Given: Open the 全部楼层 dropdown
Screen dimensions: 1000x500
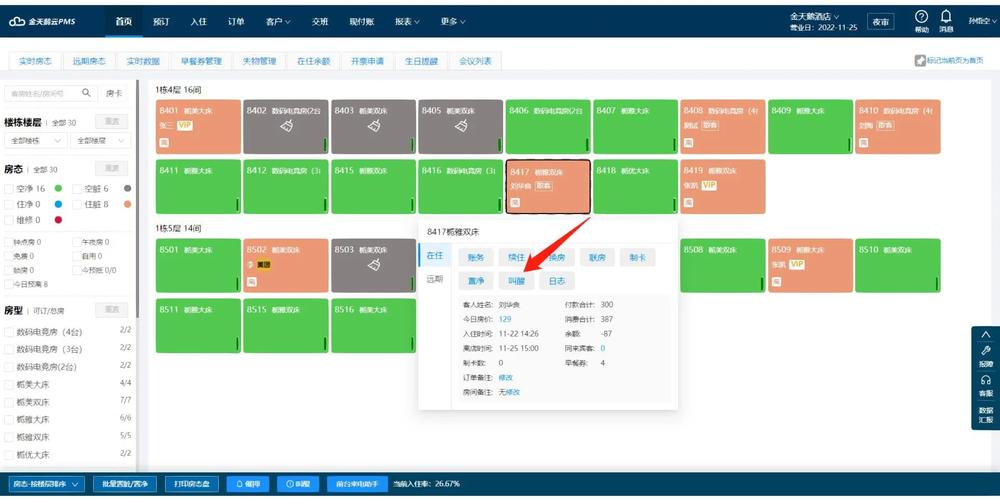Looking at the screenshot, I should (x=100, y=140).
